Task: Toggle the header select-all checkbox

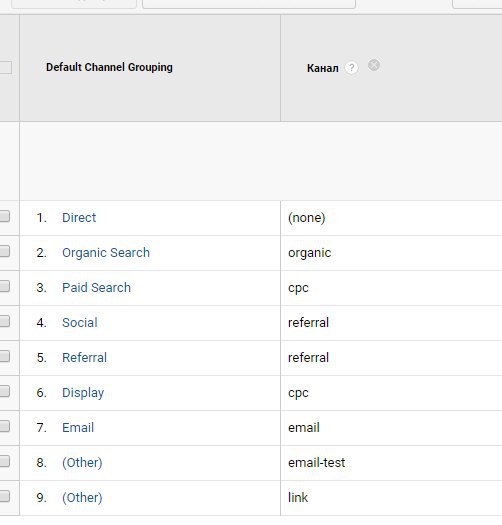Action: tap(5, 67)
